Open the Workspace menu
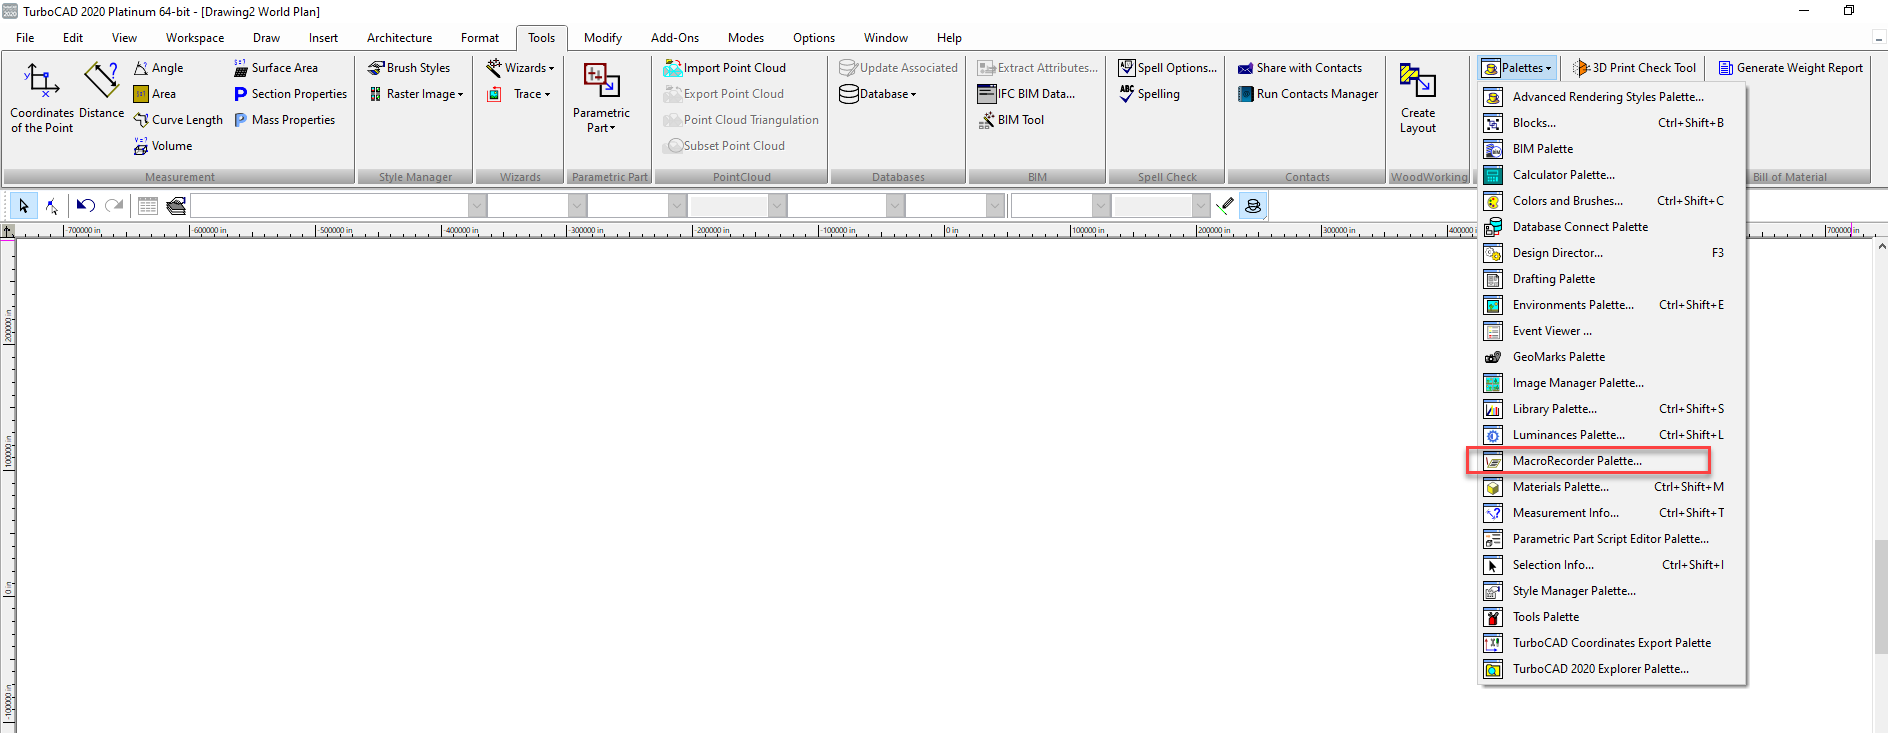Image resolution: width=1888 pixels, height=733 pixels. point(195,38)
